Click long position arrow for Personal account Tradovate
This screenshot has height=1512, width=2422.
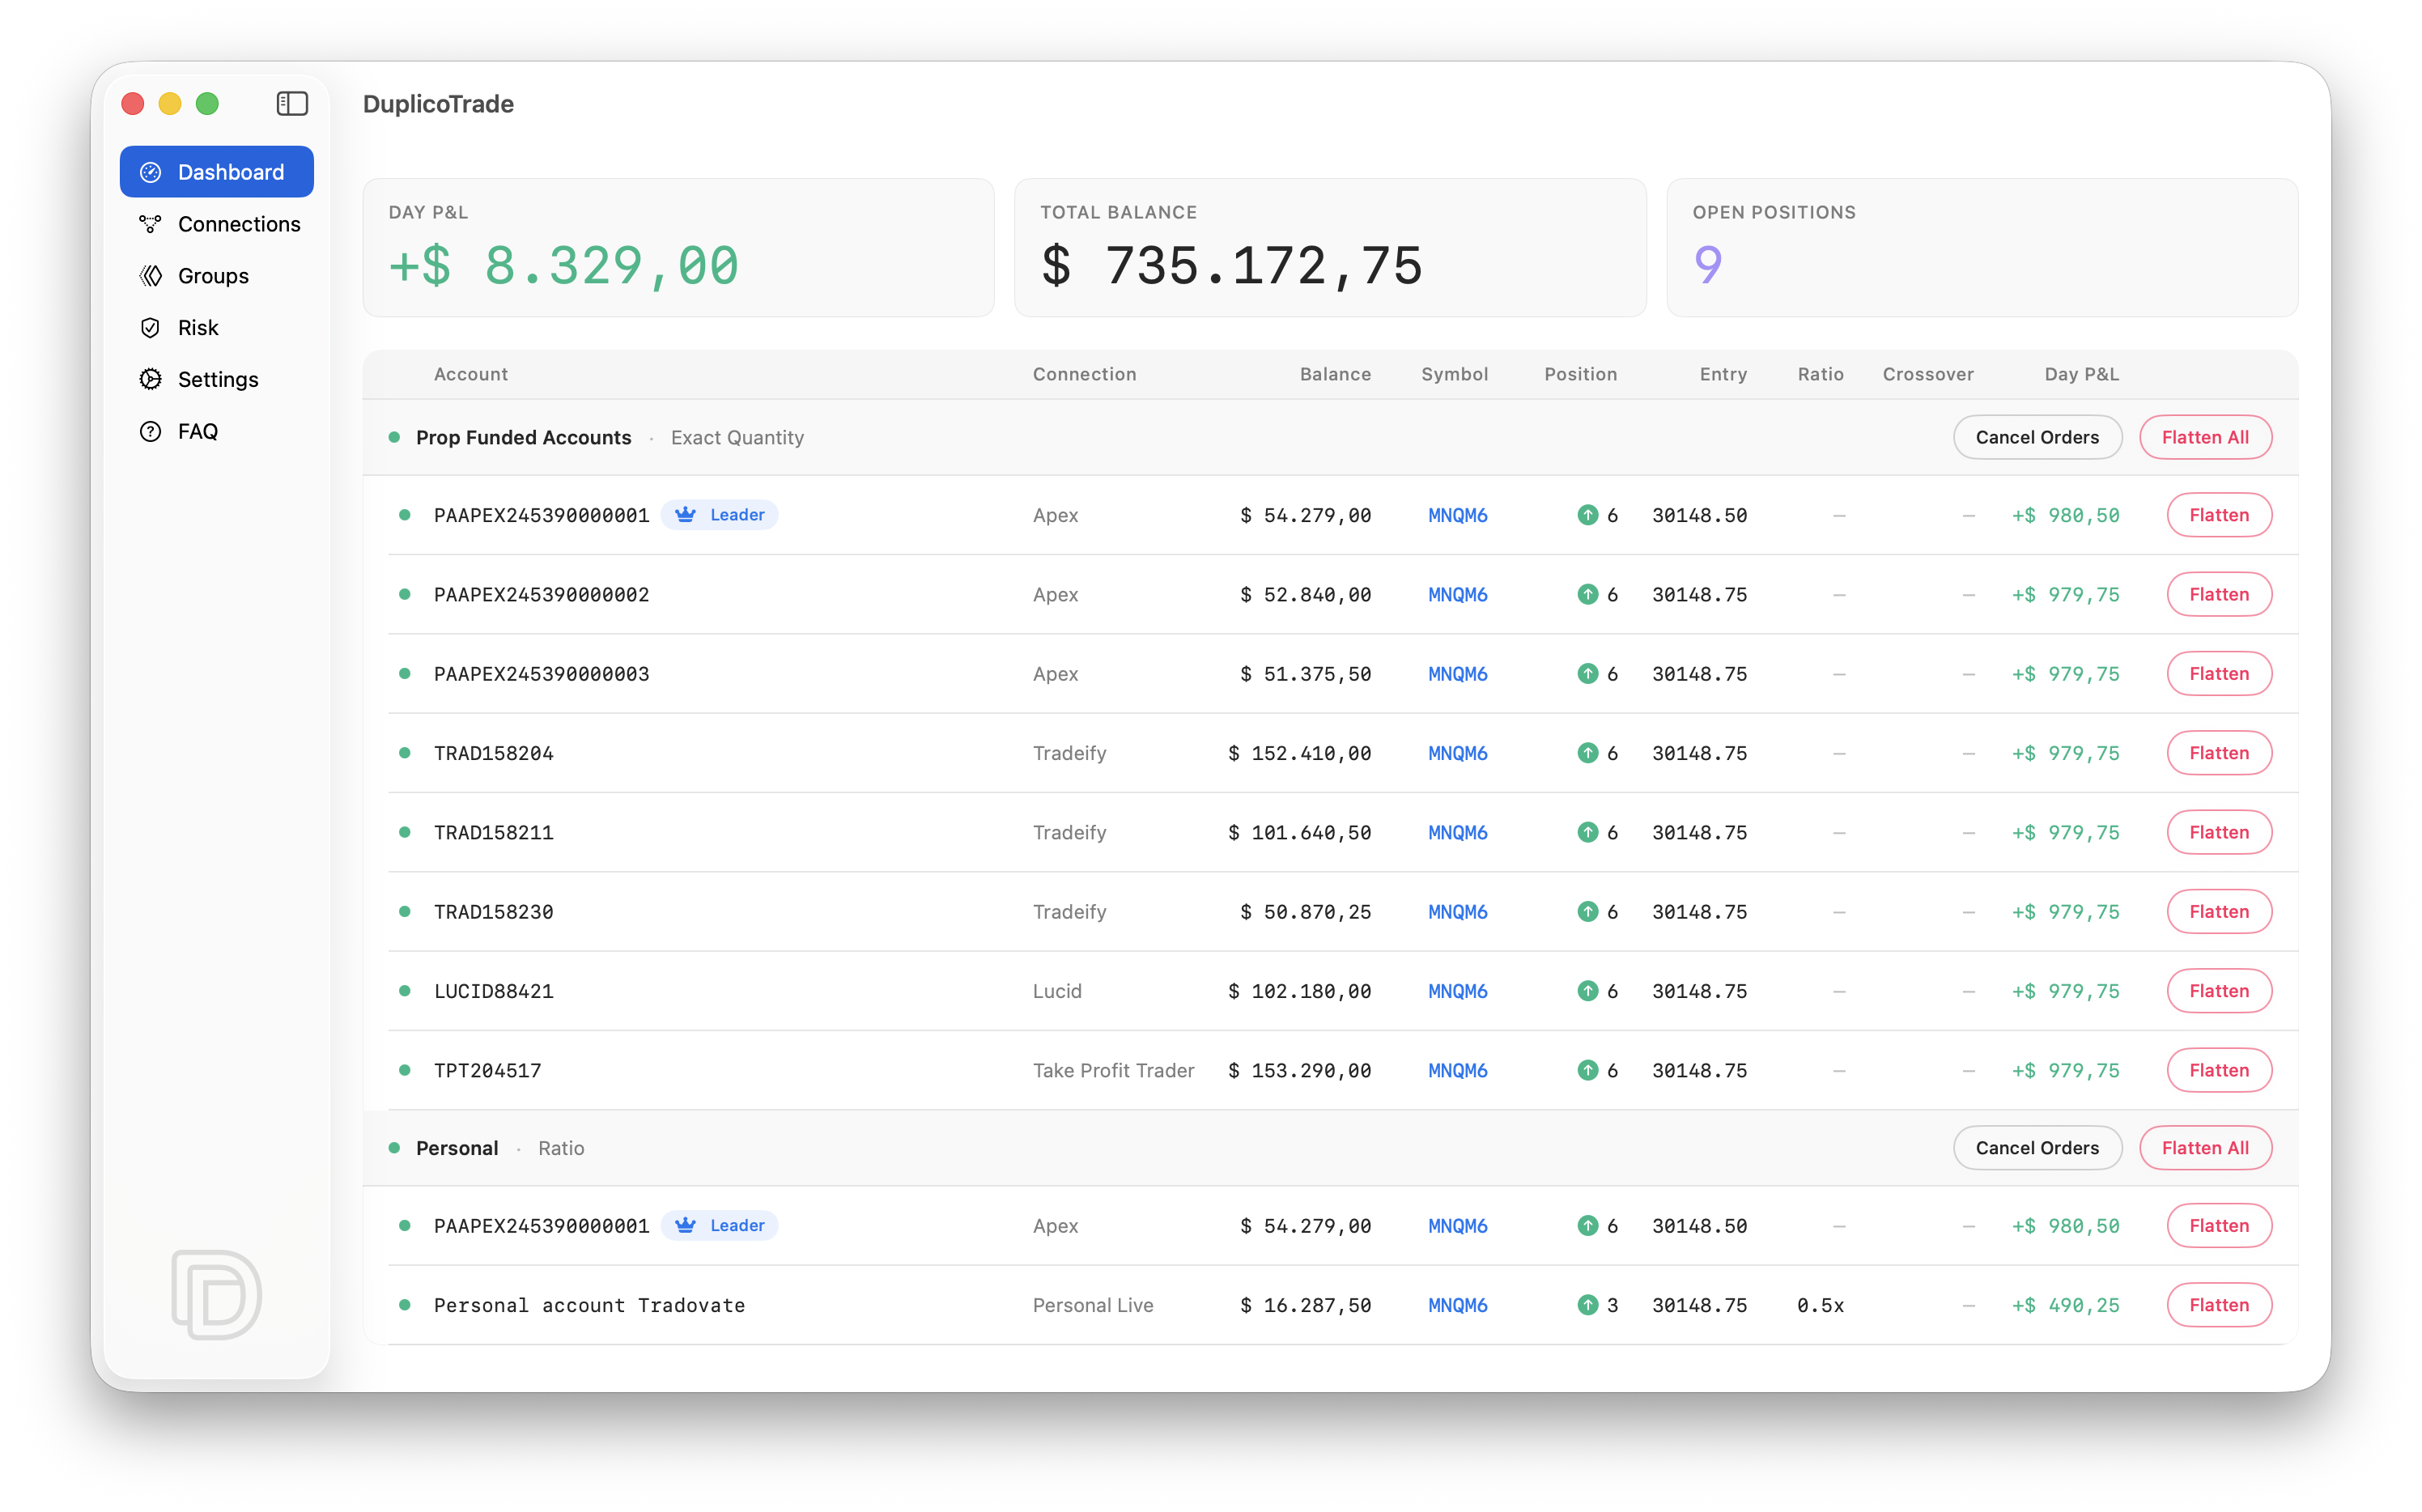click(1587, 1305)
